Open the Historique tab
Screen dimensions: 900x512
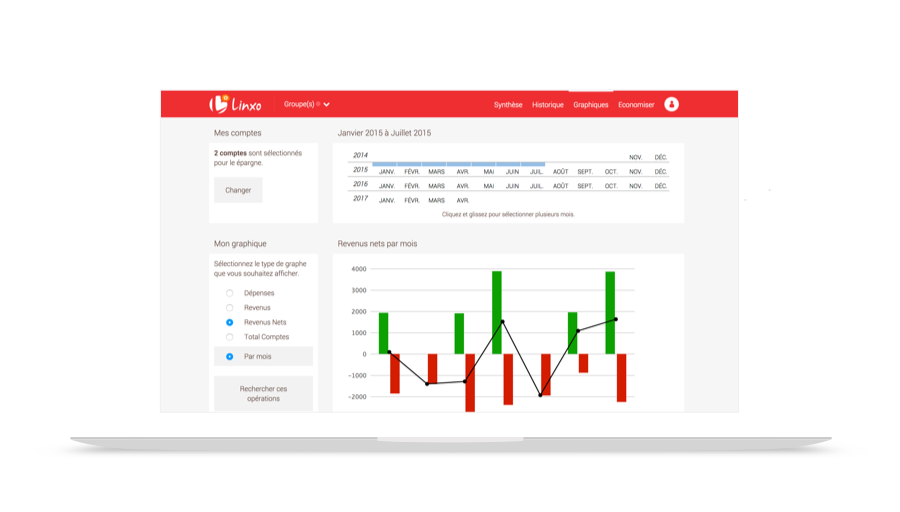click(x=548, y=105)
